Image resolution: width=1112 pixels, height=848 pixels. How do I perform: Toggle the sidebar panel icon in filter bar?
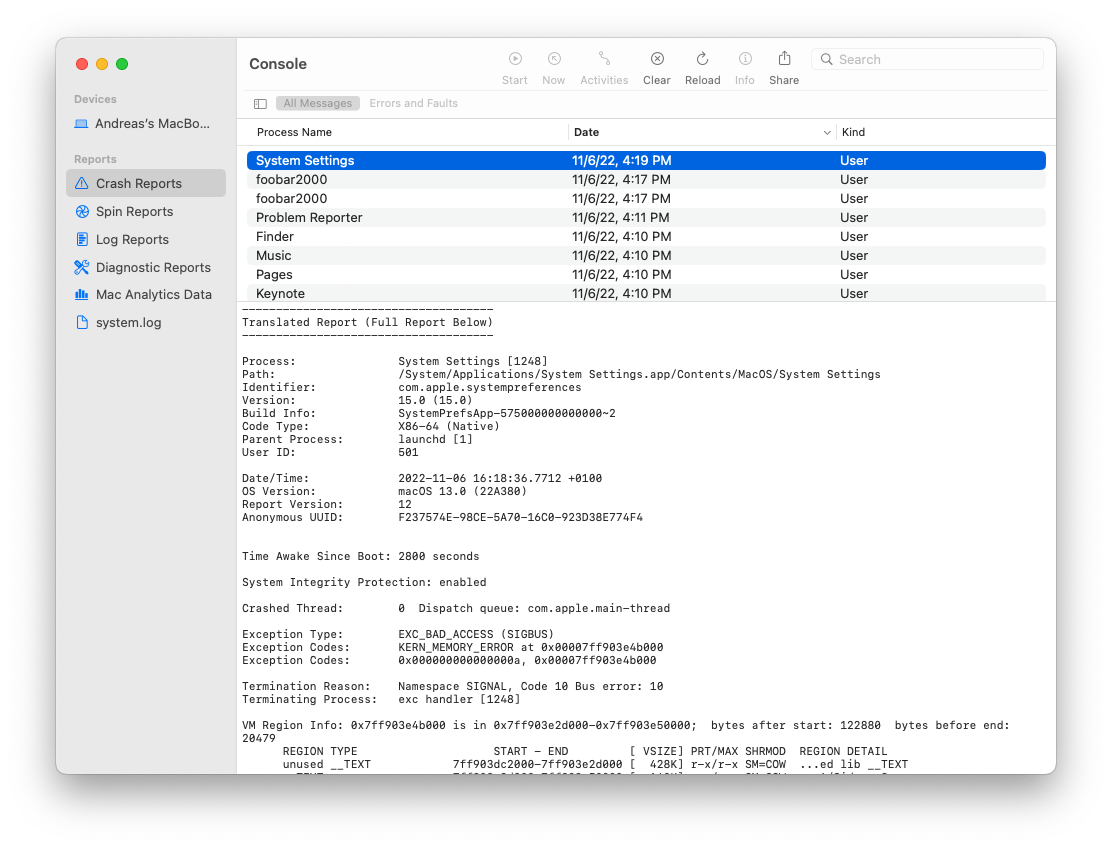(x=260, y=104)
